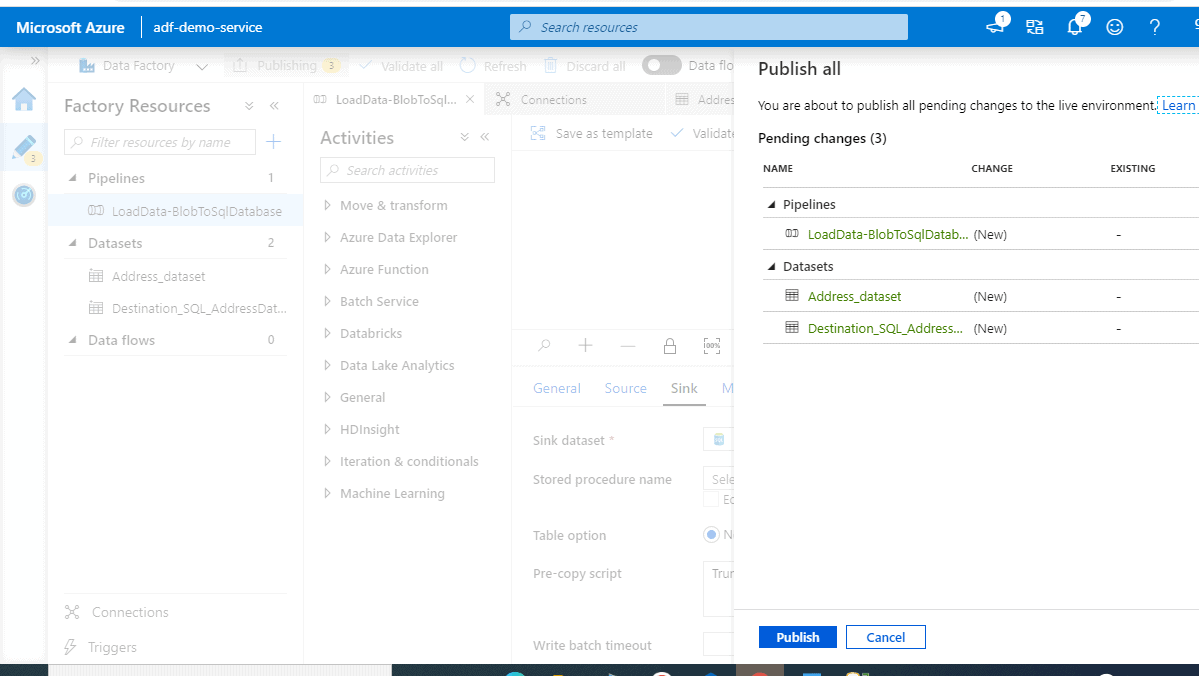Expand the Move & transform activities group
The image size is (1199, 676).
[x=327, y=206]
